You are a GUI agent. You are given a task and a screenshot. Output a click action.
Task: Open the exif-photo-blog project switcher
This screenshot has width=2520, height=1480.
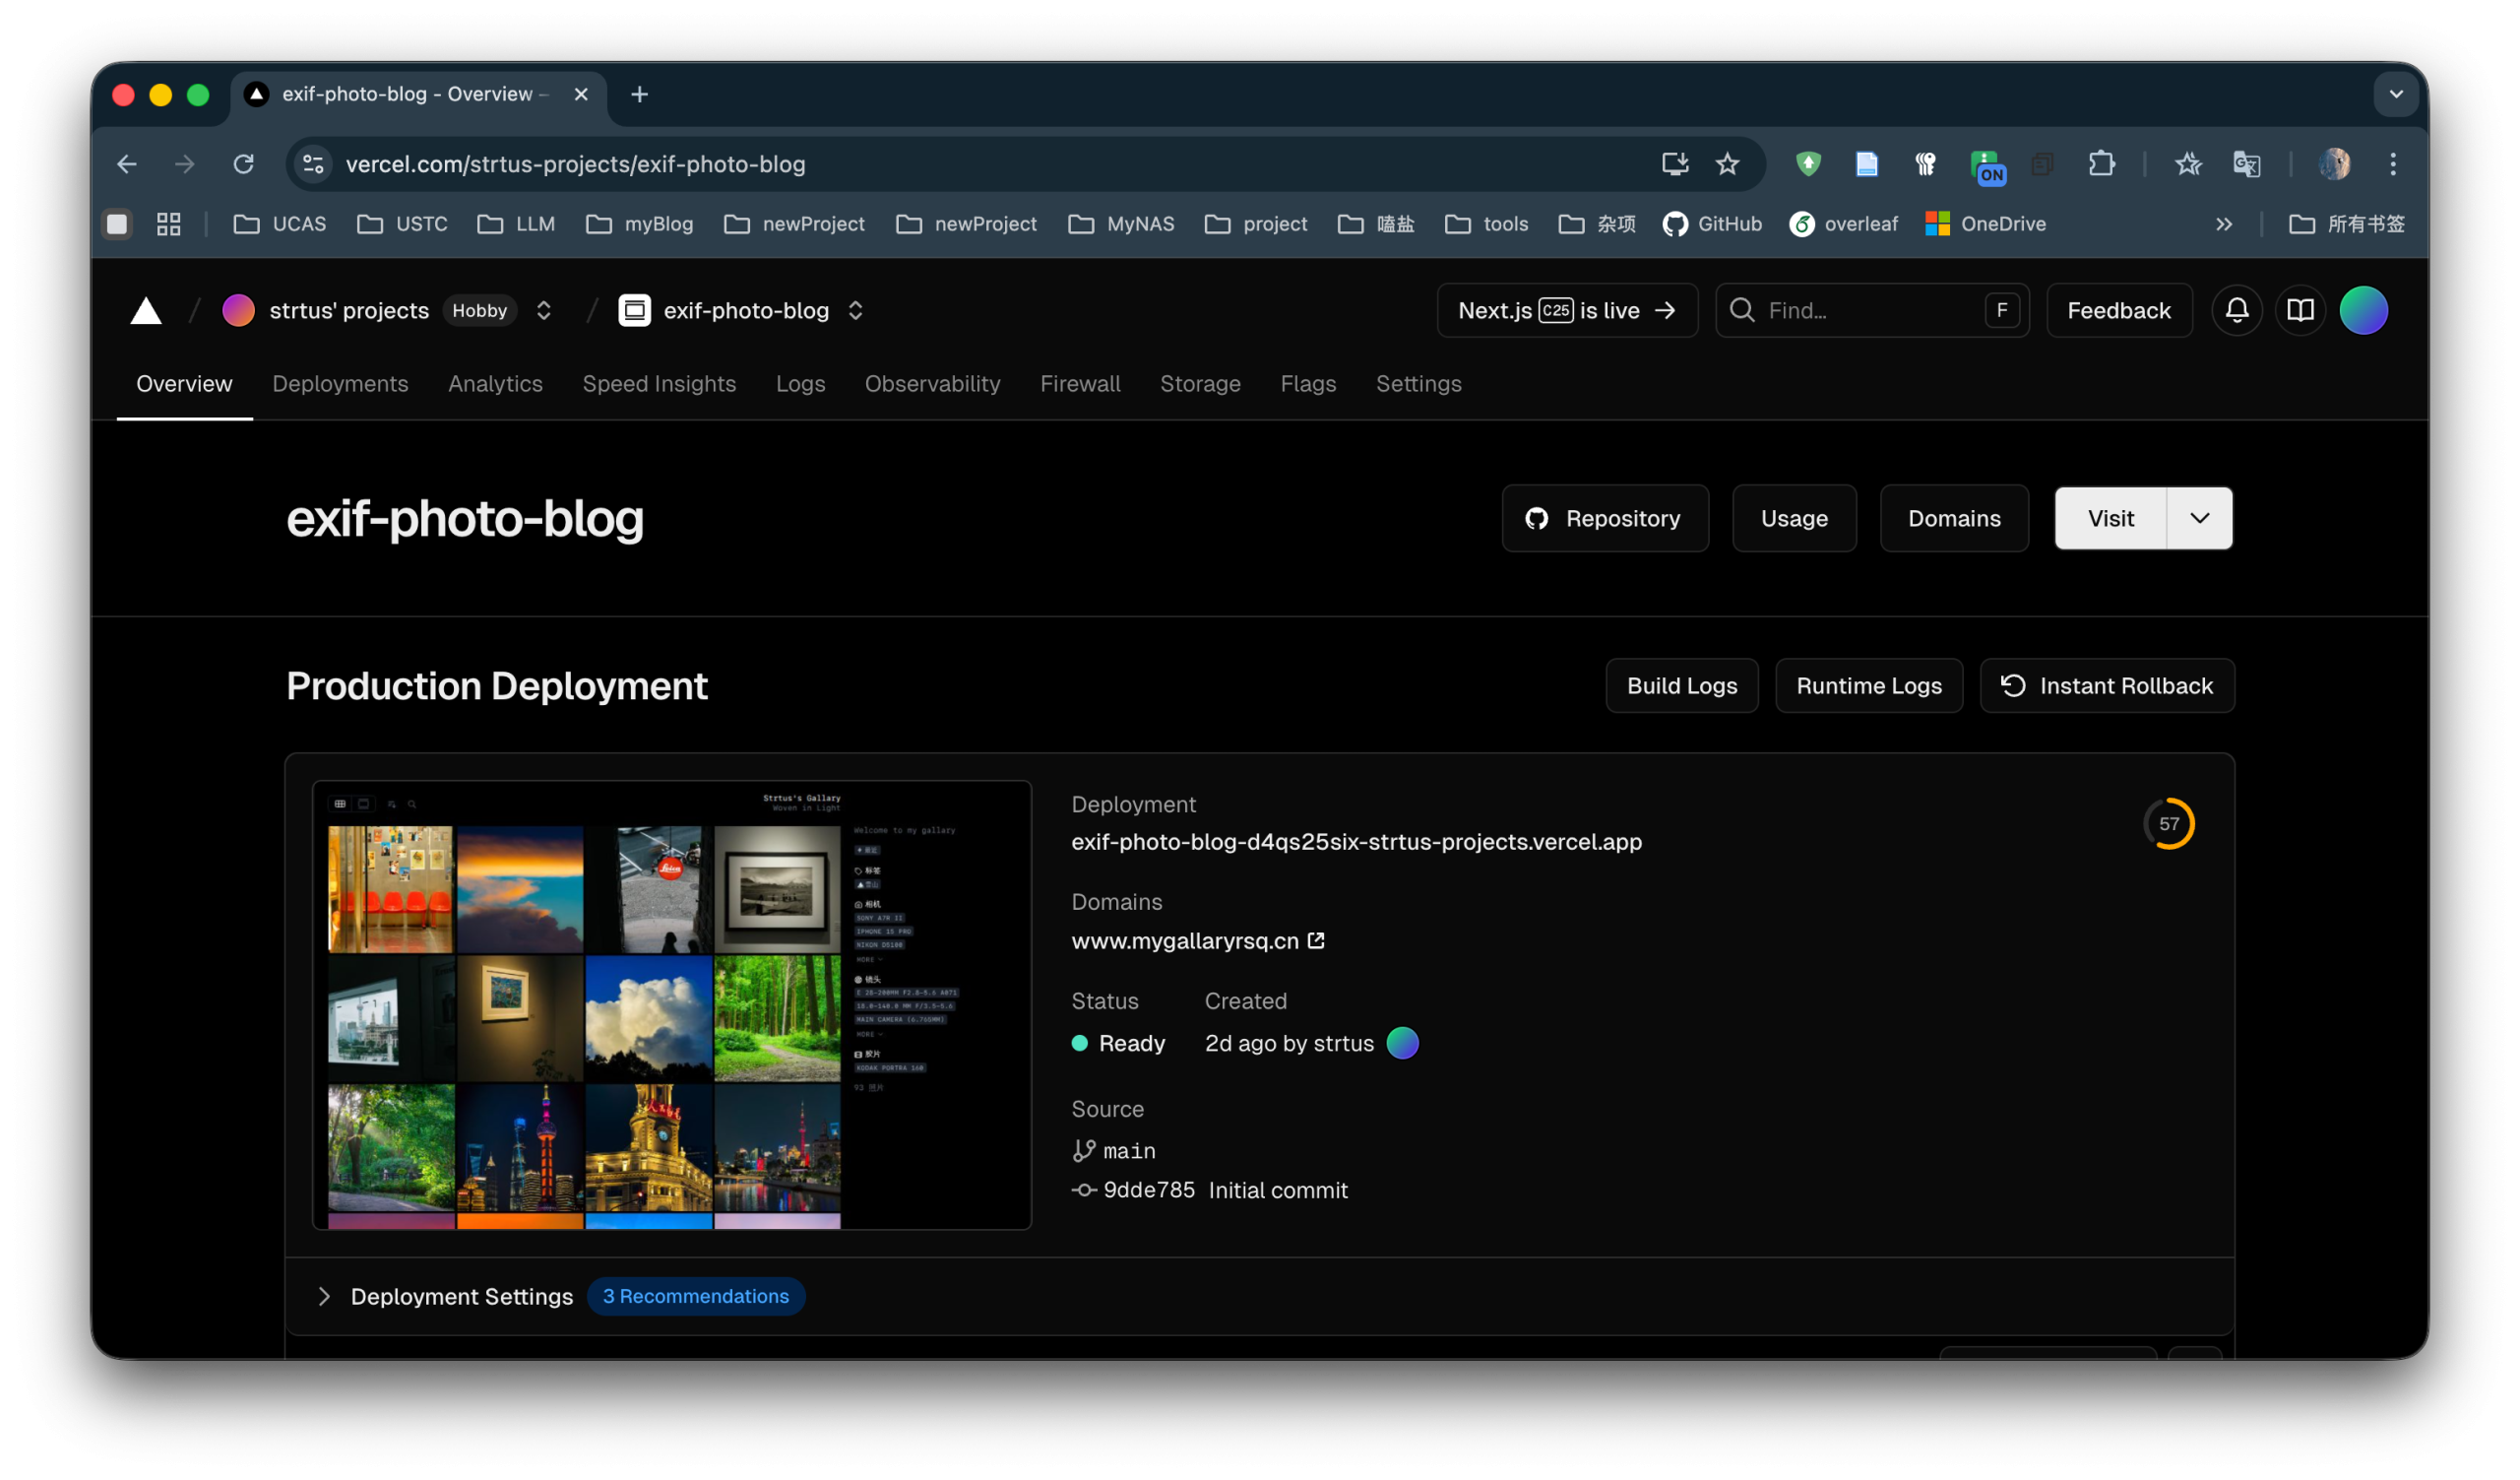pyautogui.click(x=856, y=311)
